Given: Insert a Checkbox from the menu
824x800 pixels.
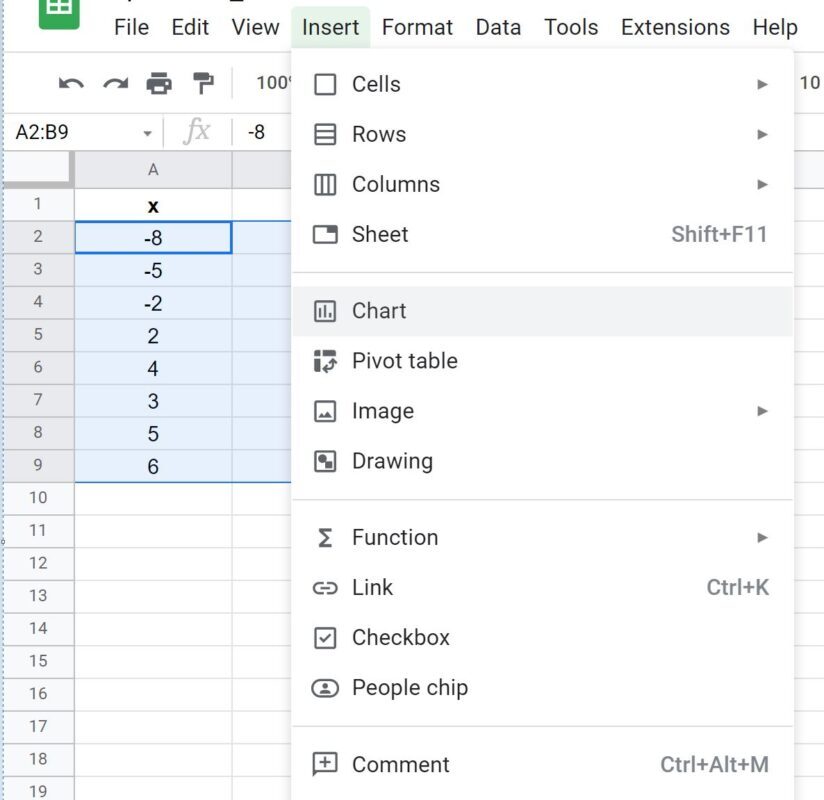Looking at the screenshot, I should point(542,638).
